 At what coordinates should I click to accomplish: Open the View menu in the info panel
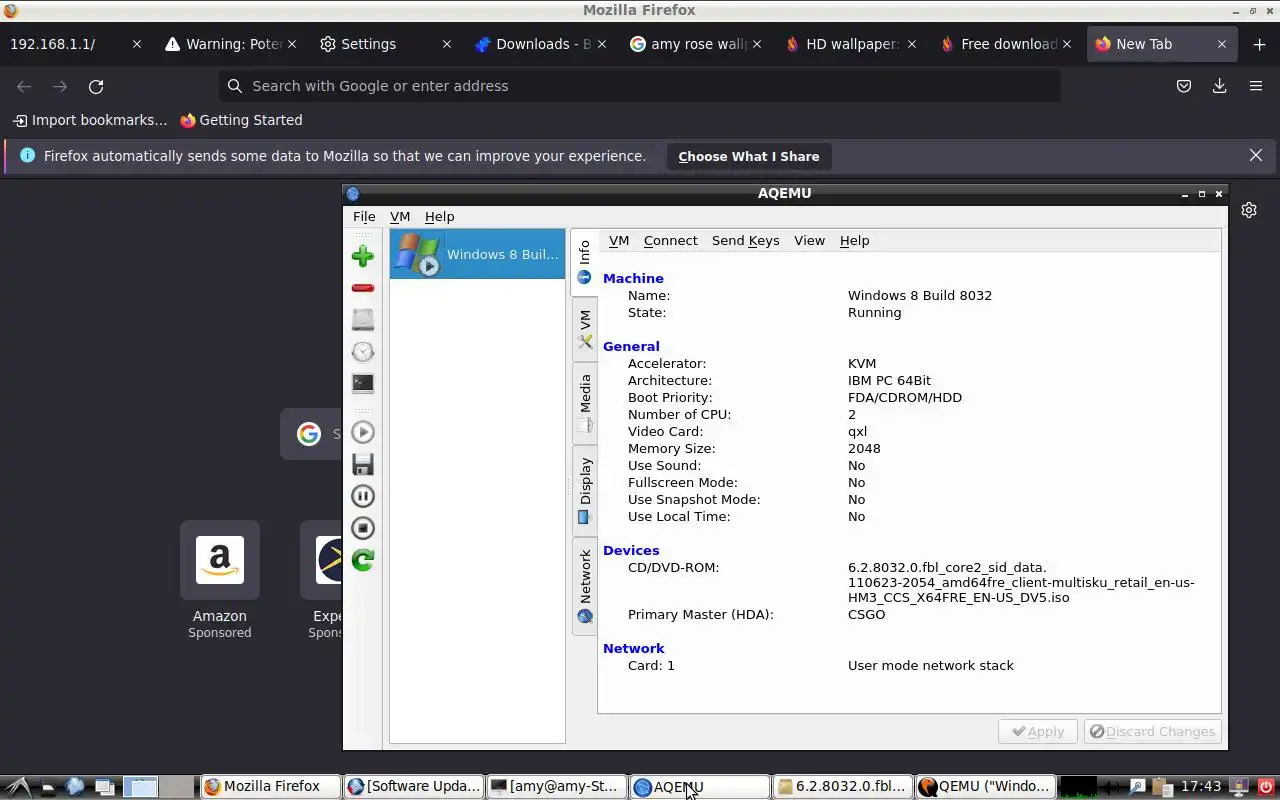[809, 240]
